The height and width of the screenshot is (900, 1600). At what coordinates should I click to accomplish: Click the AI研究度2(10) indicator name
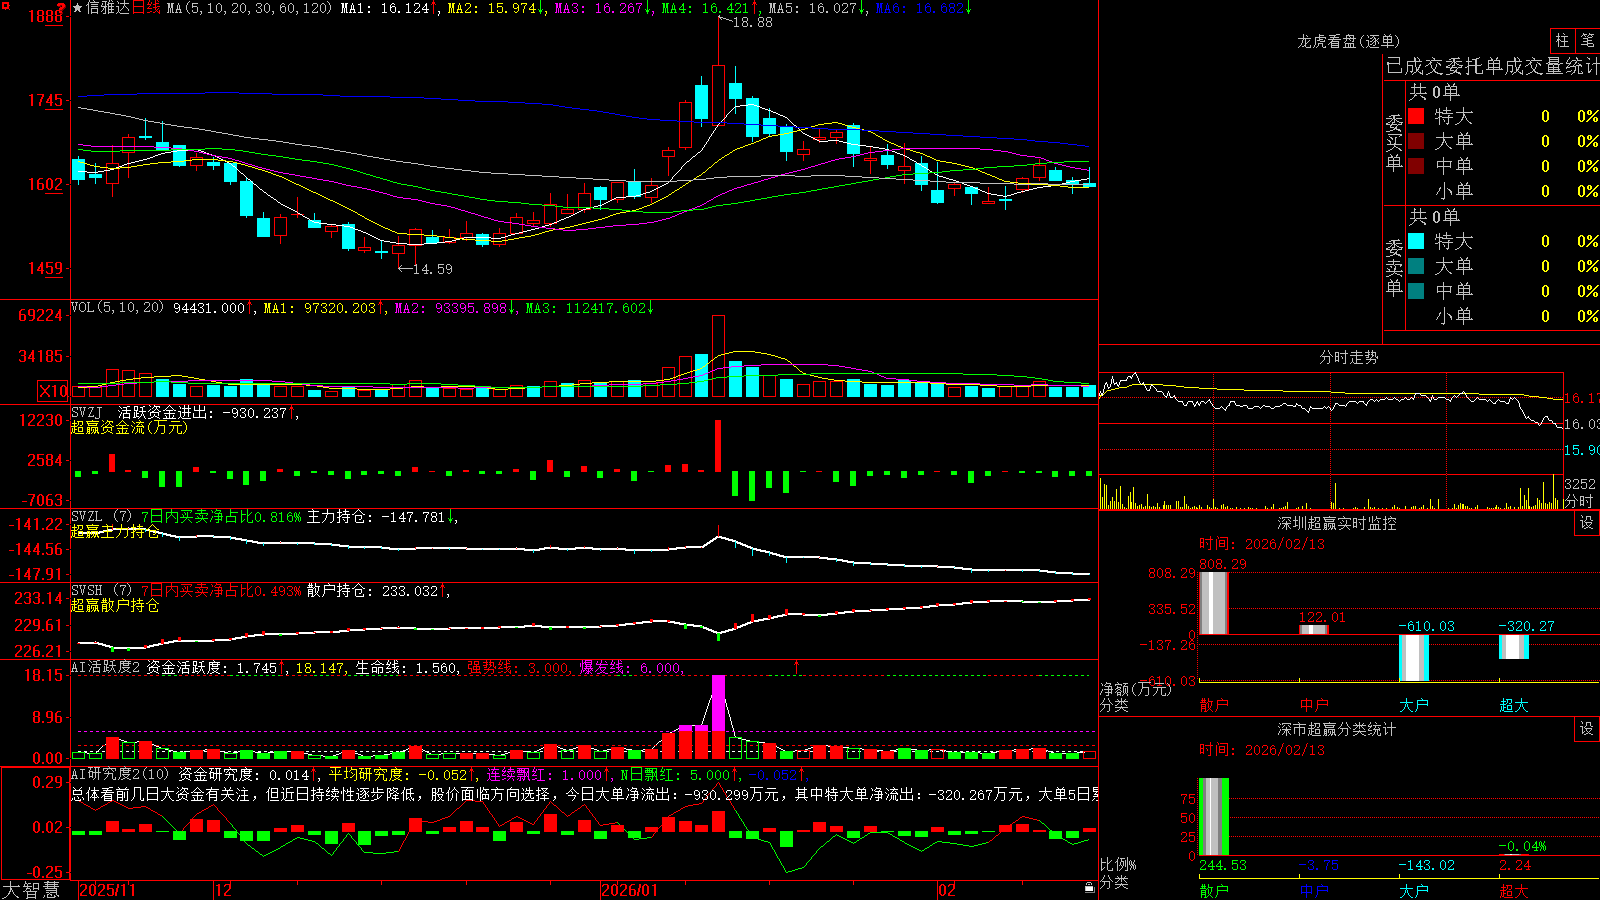click(120, 774)
